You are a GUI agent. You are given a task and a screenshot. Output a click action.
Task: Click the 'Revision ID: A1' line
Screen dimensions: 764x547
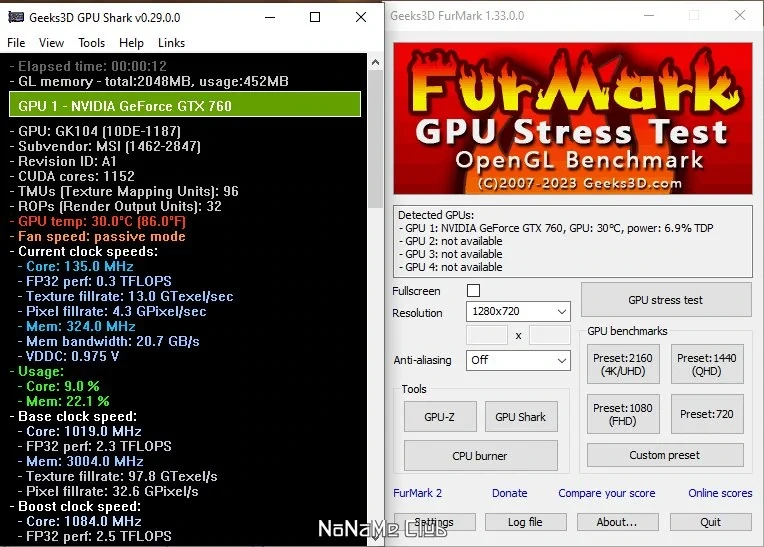tap(63, 162)
